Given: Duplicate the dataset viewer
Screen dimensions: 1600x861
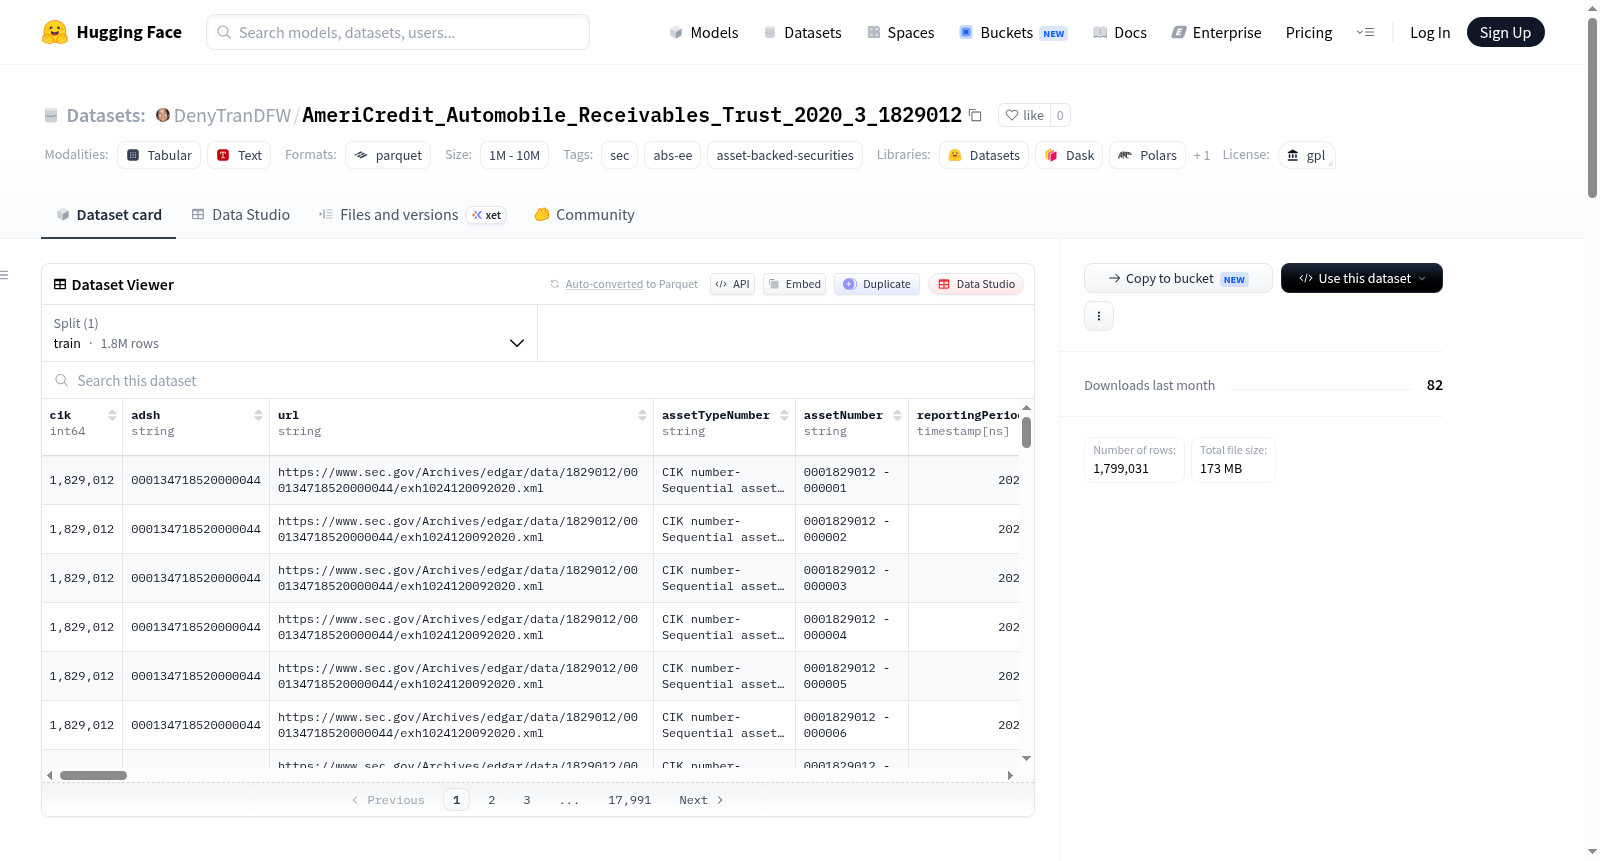Looking at the screenshot, I should (x=877, y=284).
